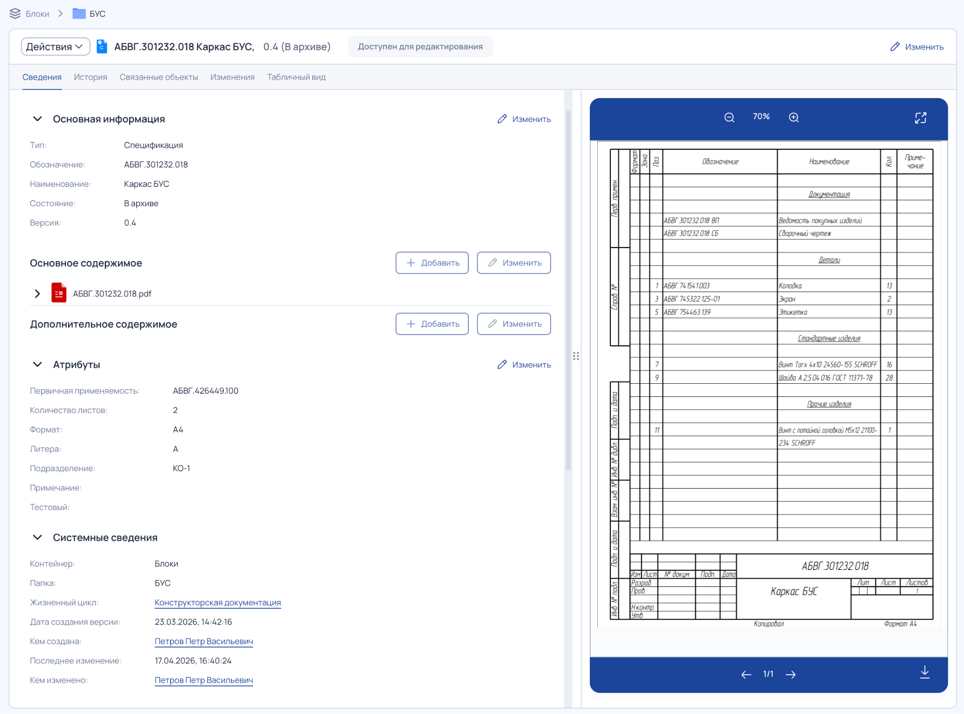Screen dimensions: 964x714
Task: Click the 70% zoom level value
Action: tap(761, 117)
